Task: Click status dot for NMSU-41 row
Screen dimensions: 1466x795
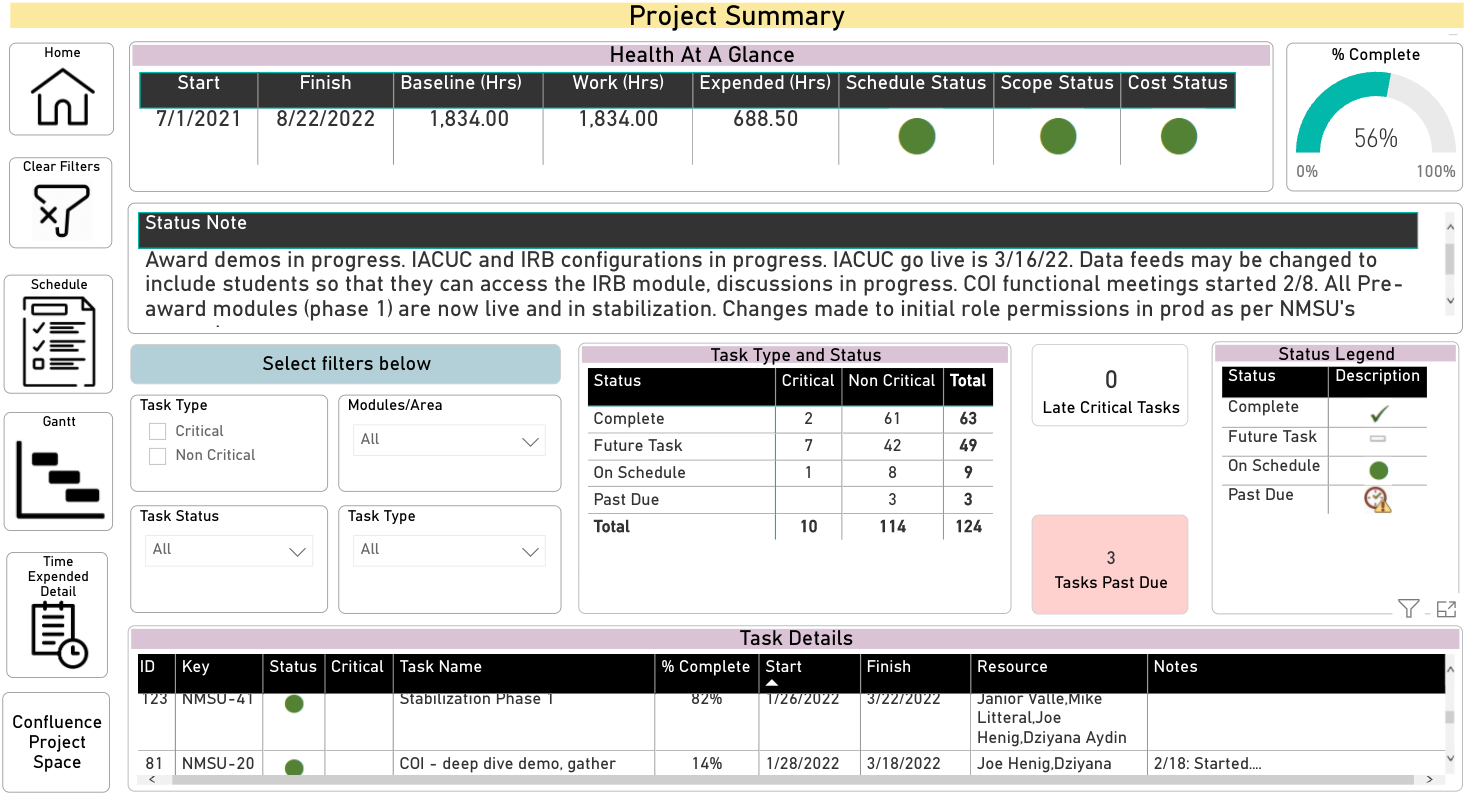Action: pyautogui.click(x=294, y=704)
